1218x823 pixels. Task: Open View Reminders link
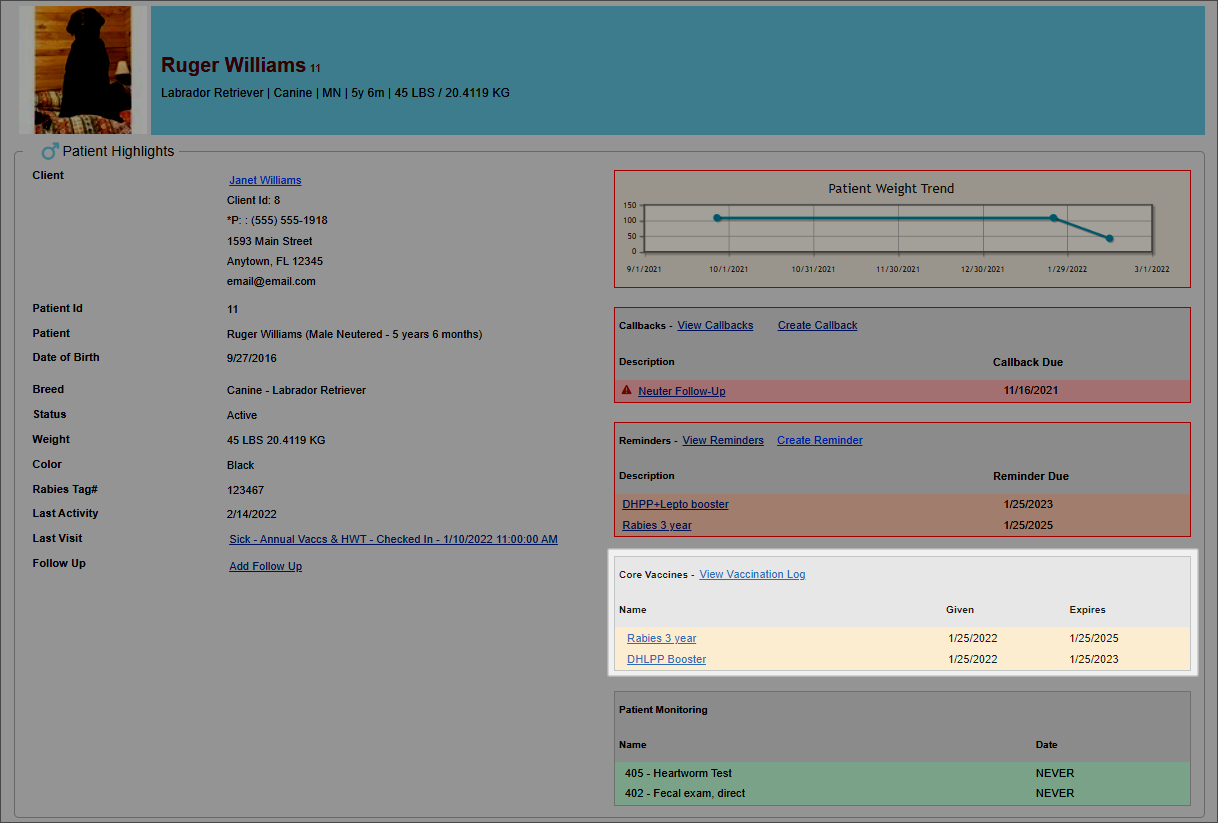(x=723, y=440)
